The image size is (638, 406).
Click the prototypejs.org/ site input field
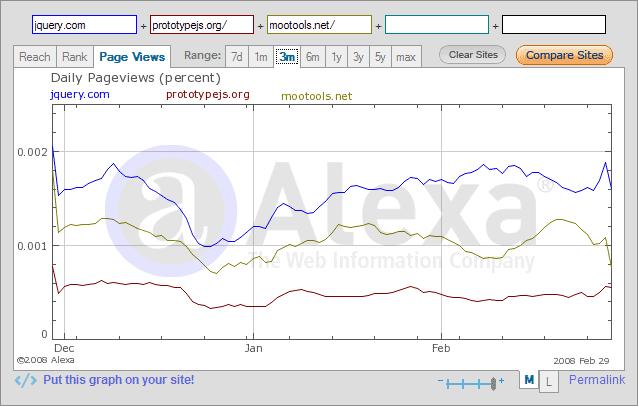[x=202, y=25]
